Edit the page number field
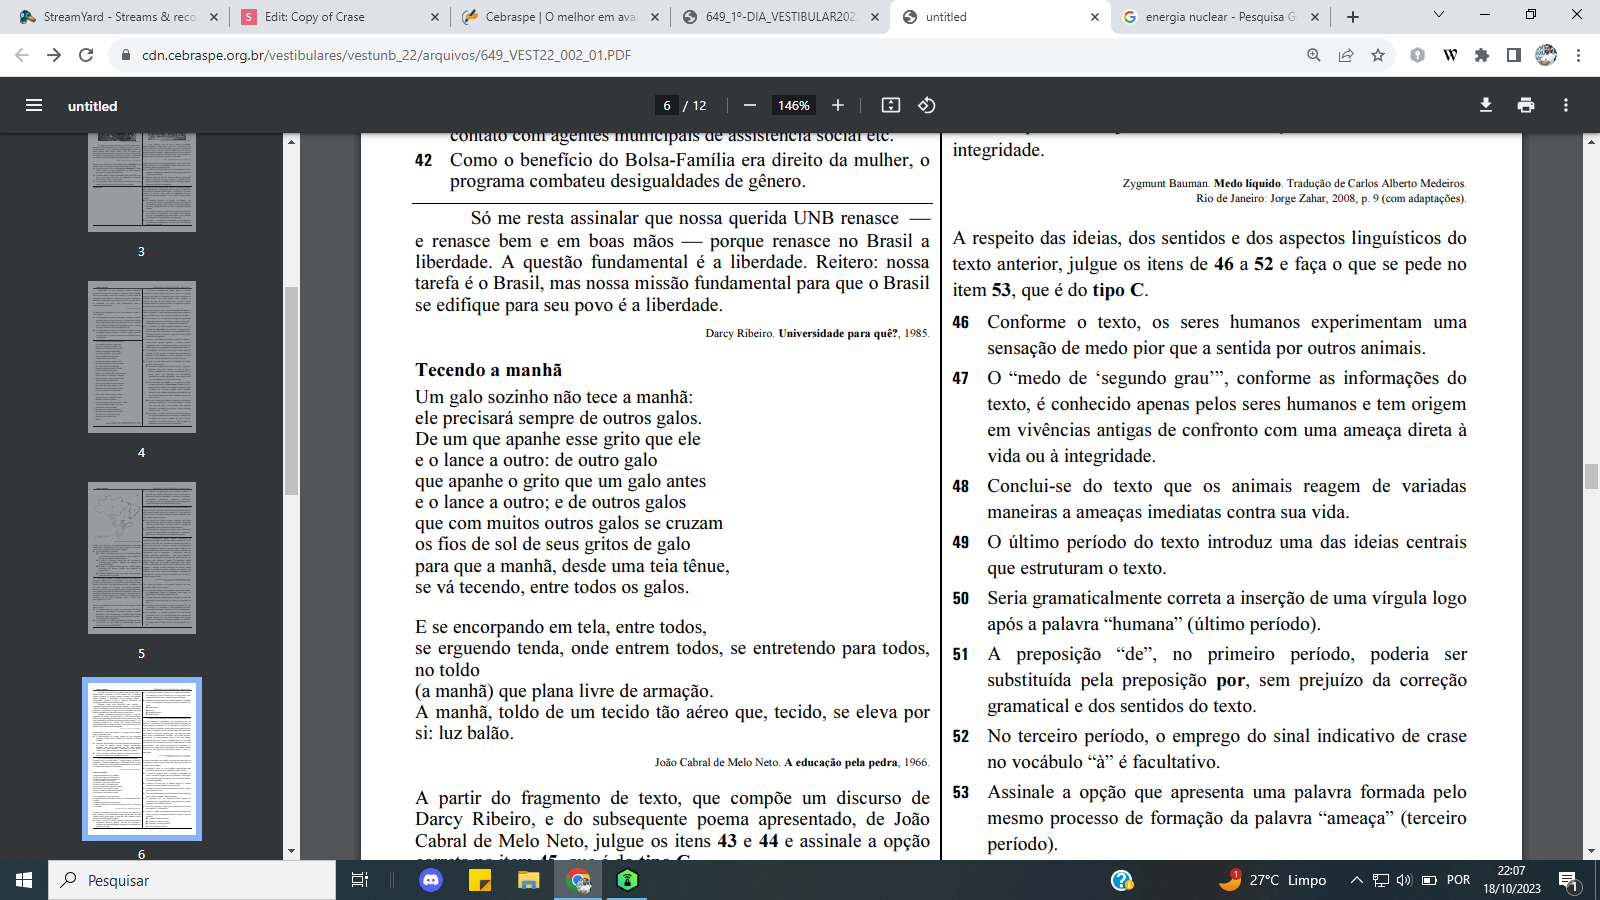Screen dimensions: 1600x900 [x=667, y=105]
